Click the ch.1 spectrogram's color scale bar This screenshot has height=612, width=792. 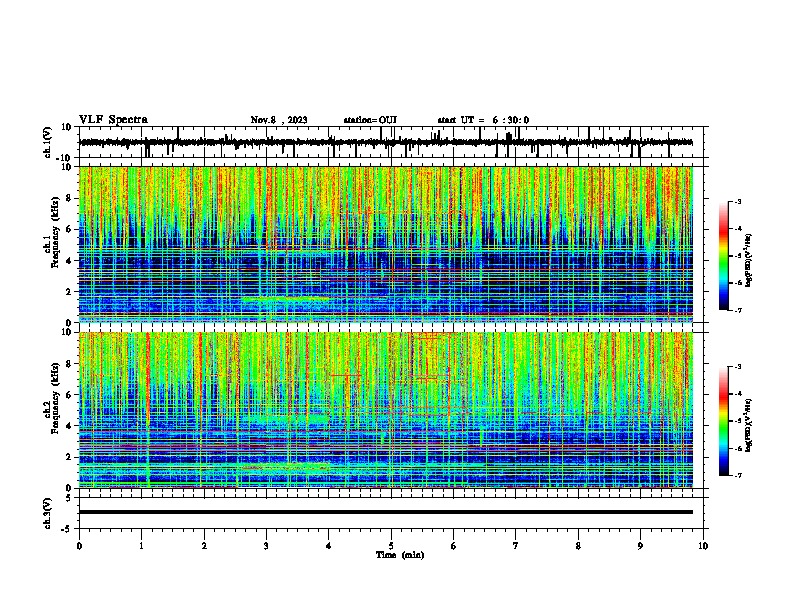tap(723, 256)
